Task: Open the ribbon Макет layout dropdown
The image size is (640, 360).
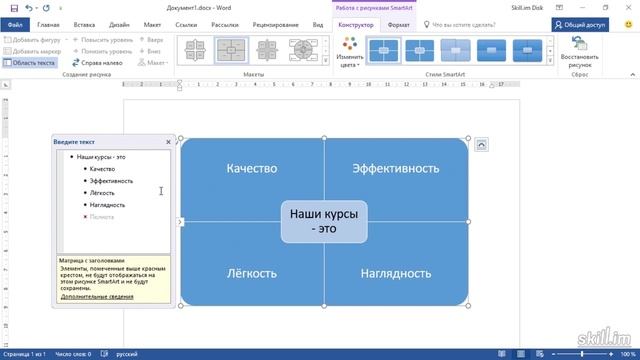Action: pos(153,63)
